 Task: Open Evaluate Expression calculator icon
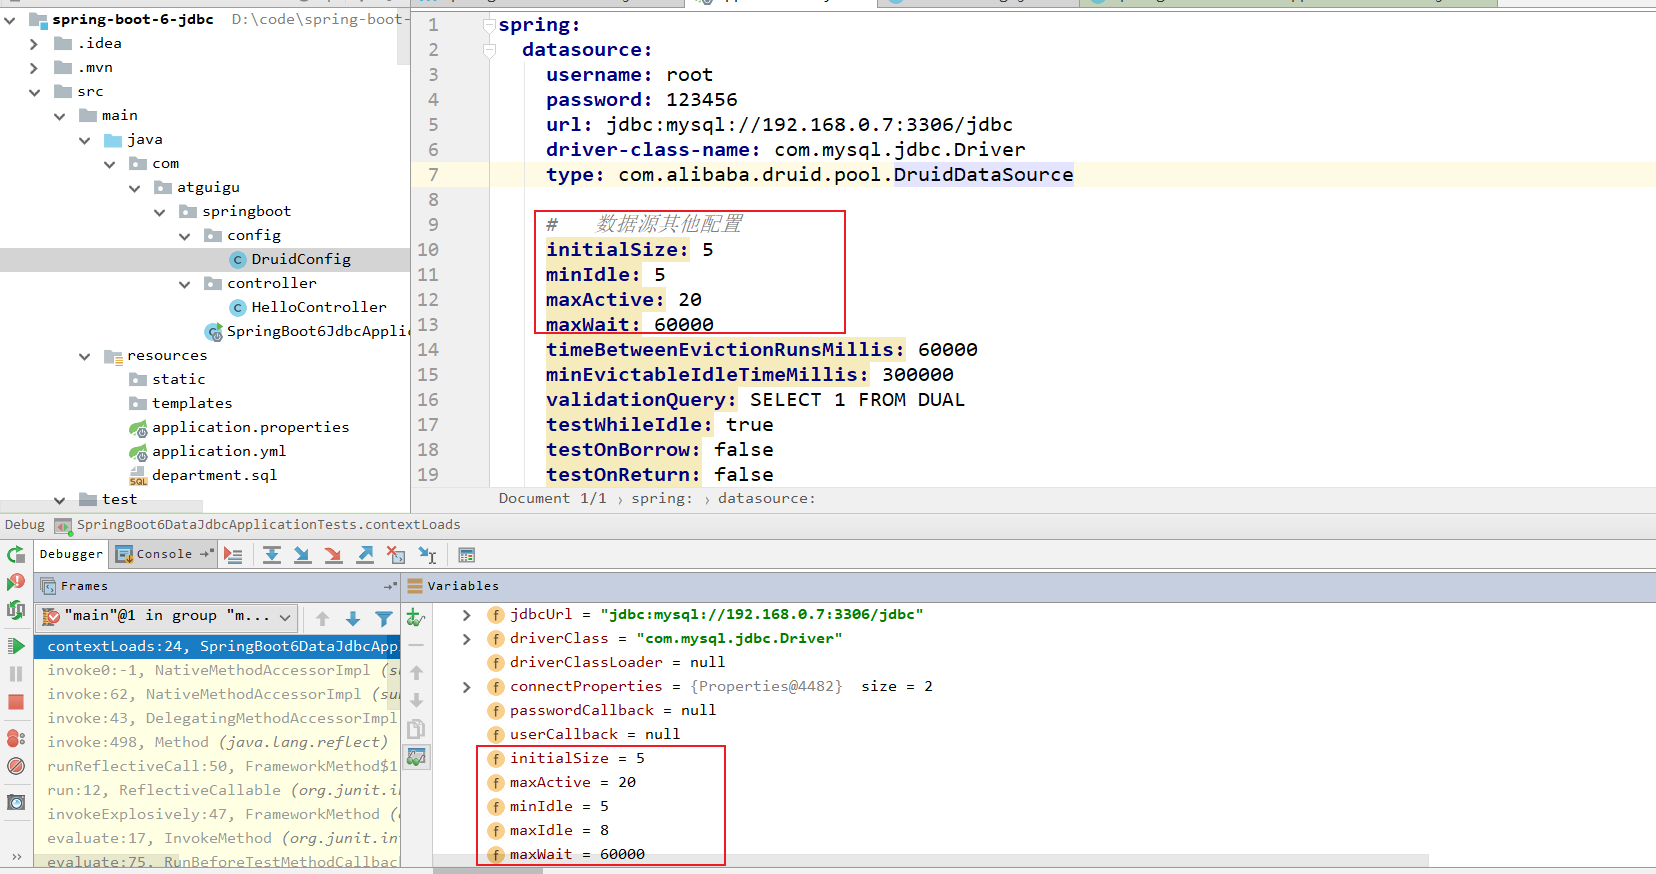click(467, 555)
